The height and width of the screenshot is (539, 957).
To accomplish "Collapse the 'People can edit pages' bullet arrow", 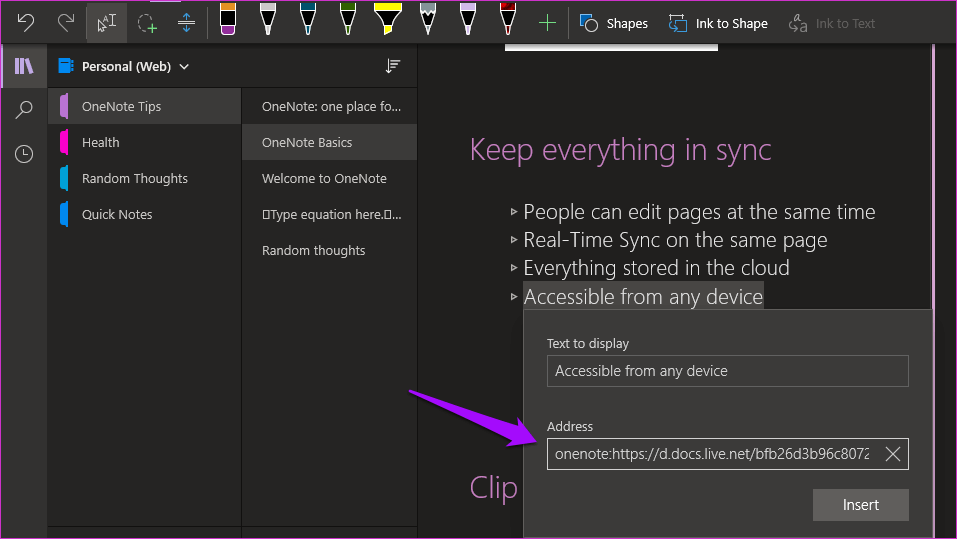I will [513, 212].
